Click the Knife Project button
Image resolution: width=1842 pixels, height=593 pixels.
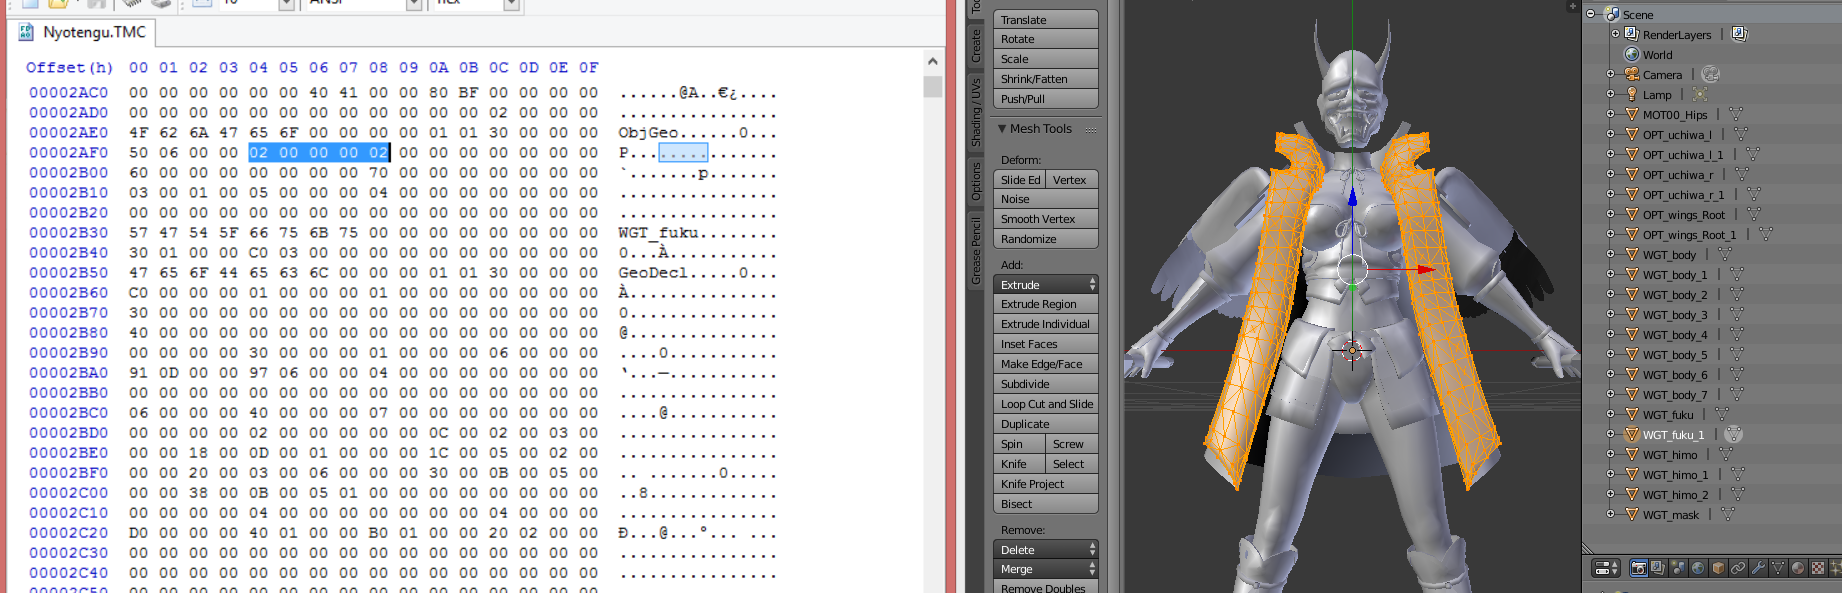pyautogui.click(x=1046, y=483)
